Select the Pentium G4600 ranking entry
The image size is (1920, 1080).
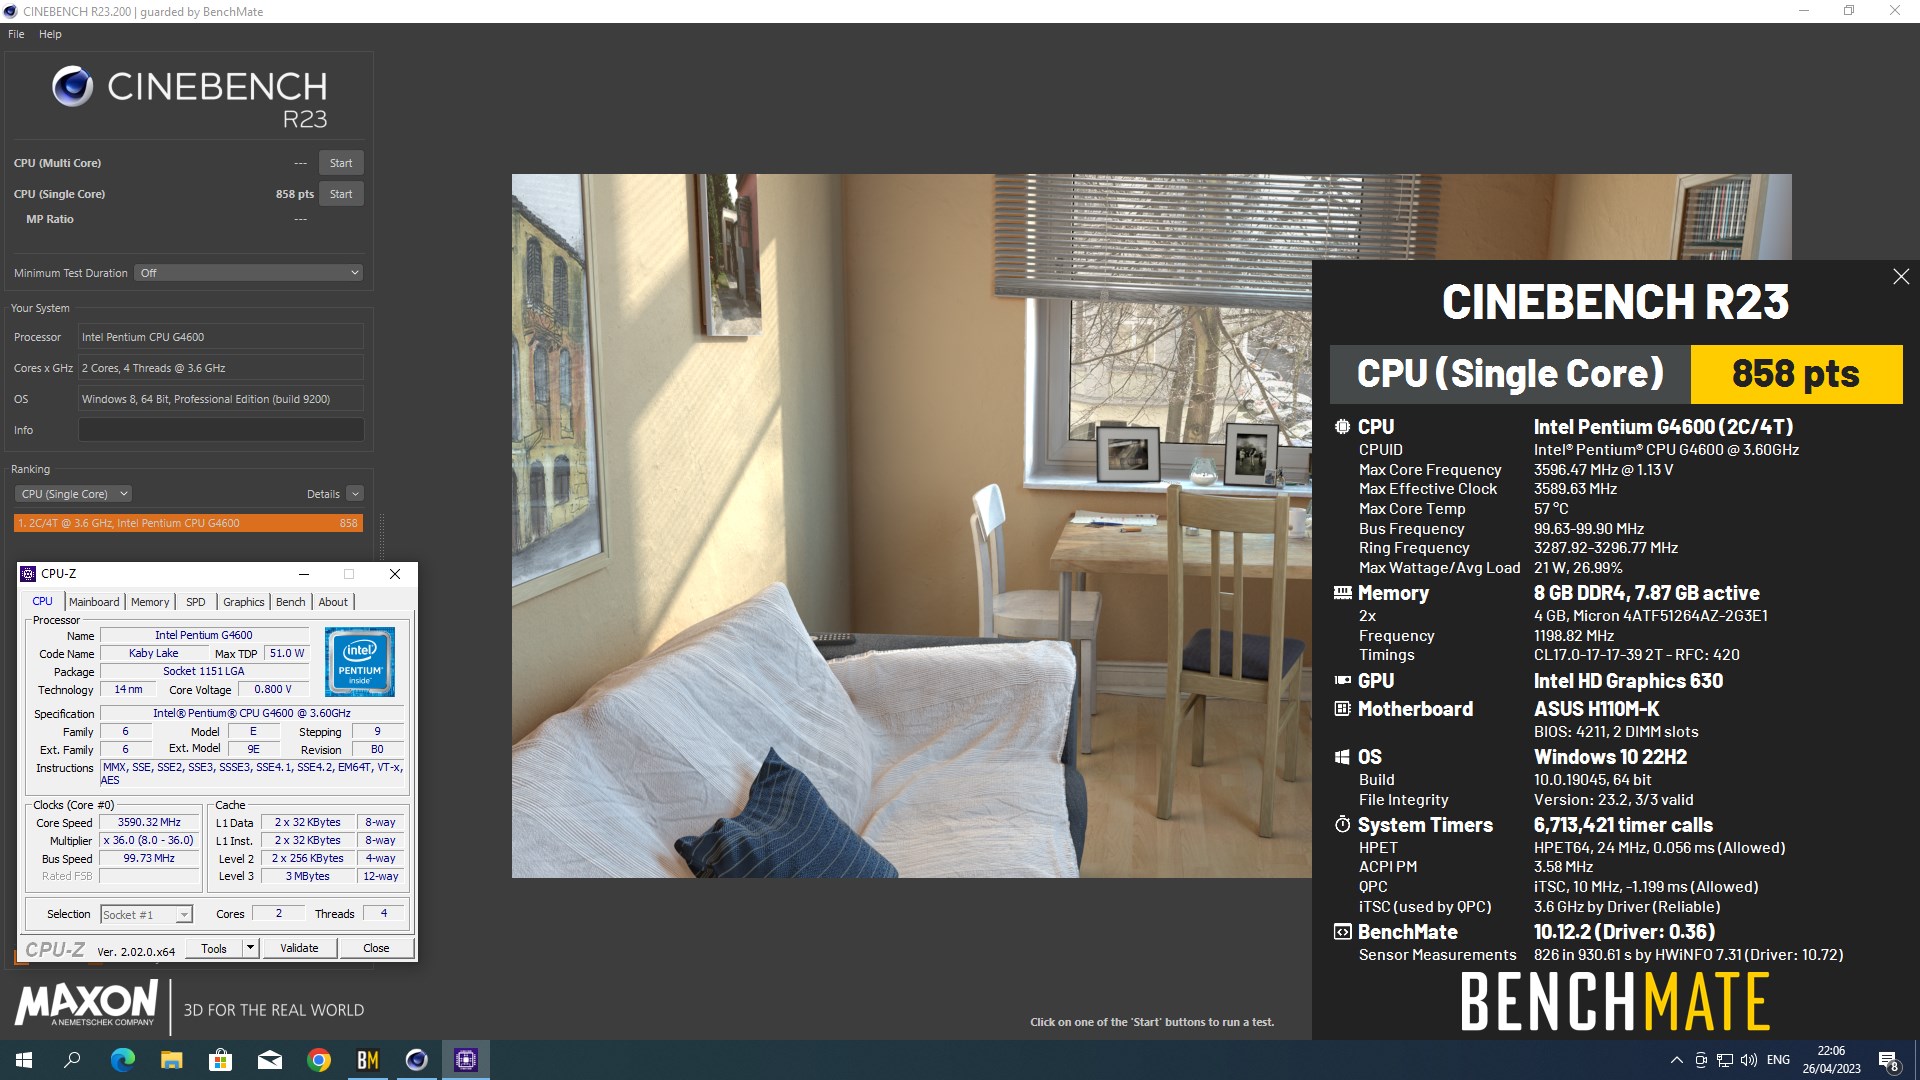coord(188,523)
